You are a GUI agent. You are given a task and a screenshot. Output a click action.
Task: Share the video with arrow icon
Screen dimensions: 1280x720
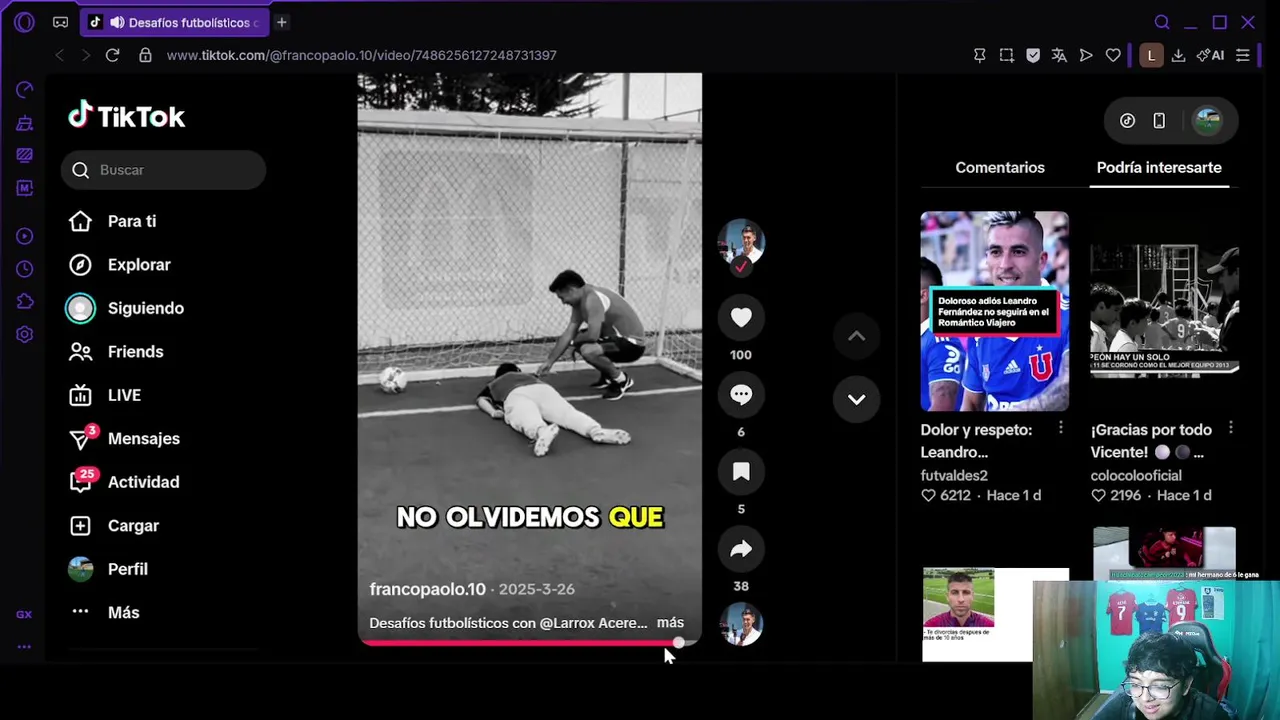point(741,548)
